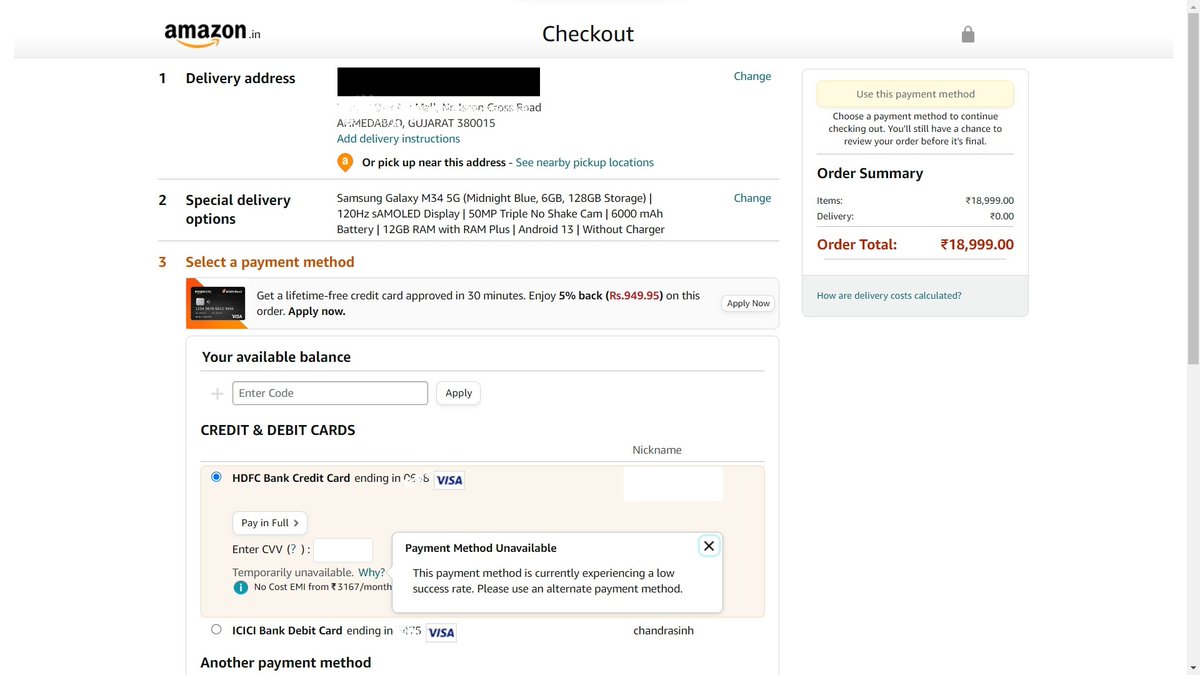Click the Items ₹18,999.00 summary amount
The image size is (1200, 675).
pyautogui.click(x=990, y=201)
